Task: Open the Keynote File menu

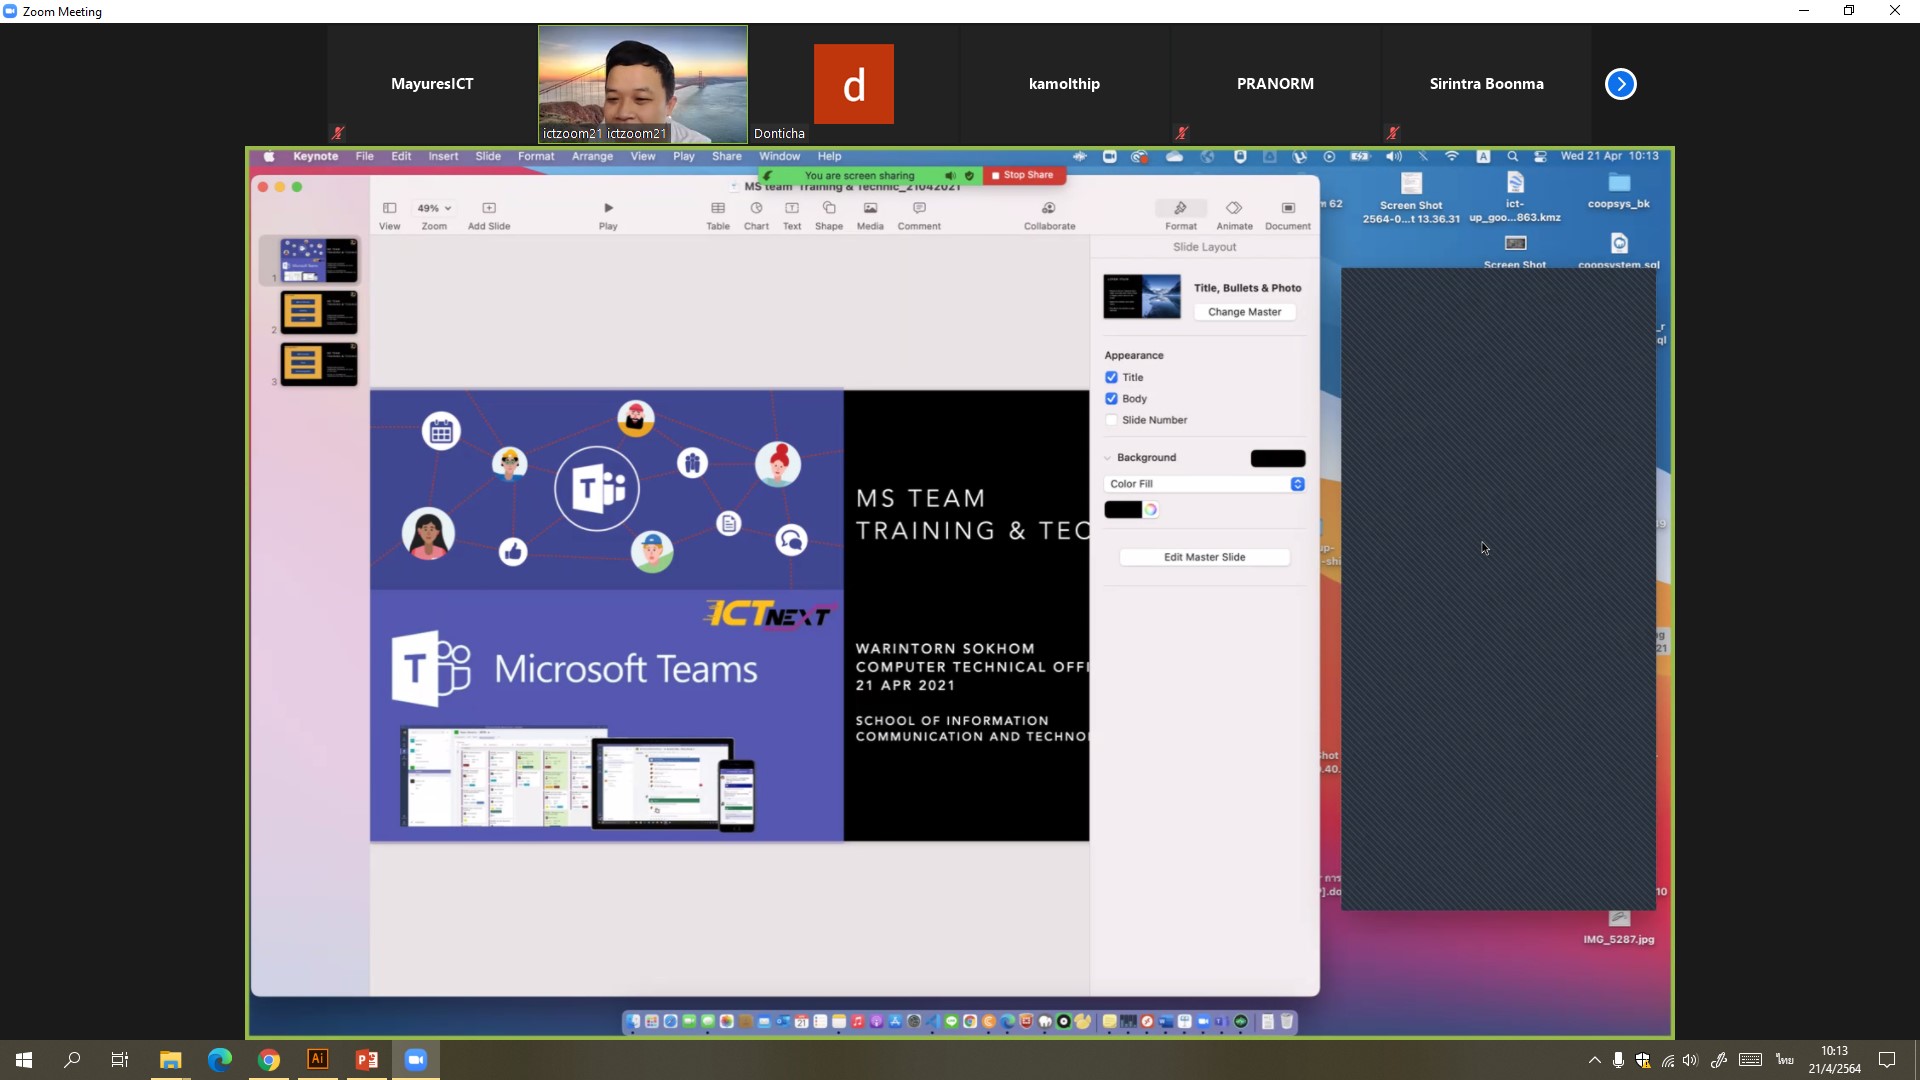Action: [x=364, y=156]
